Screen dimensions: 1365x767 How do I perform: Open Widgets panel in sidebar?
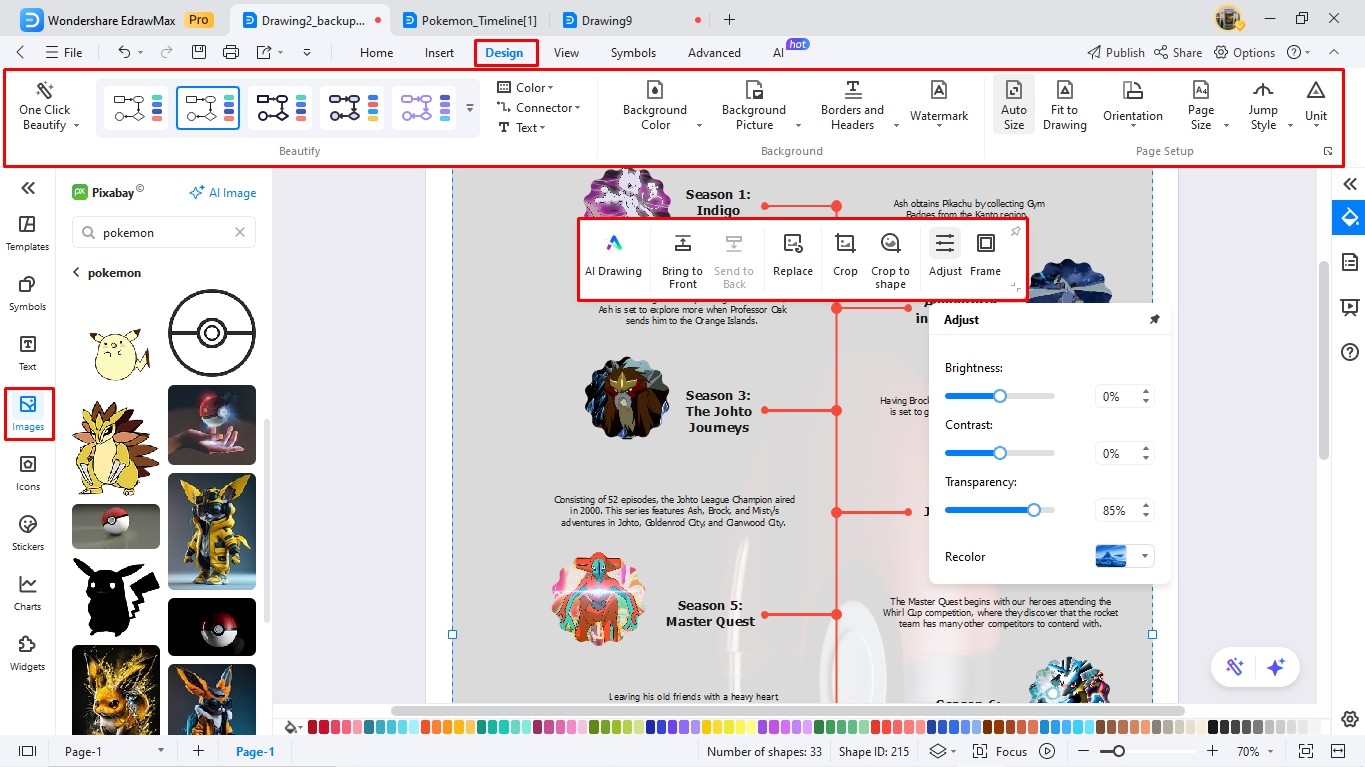pyautogui.click(x=28, y=653)
